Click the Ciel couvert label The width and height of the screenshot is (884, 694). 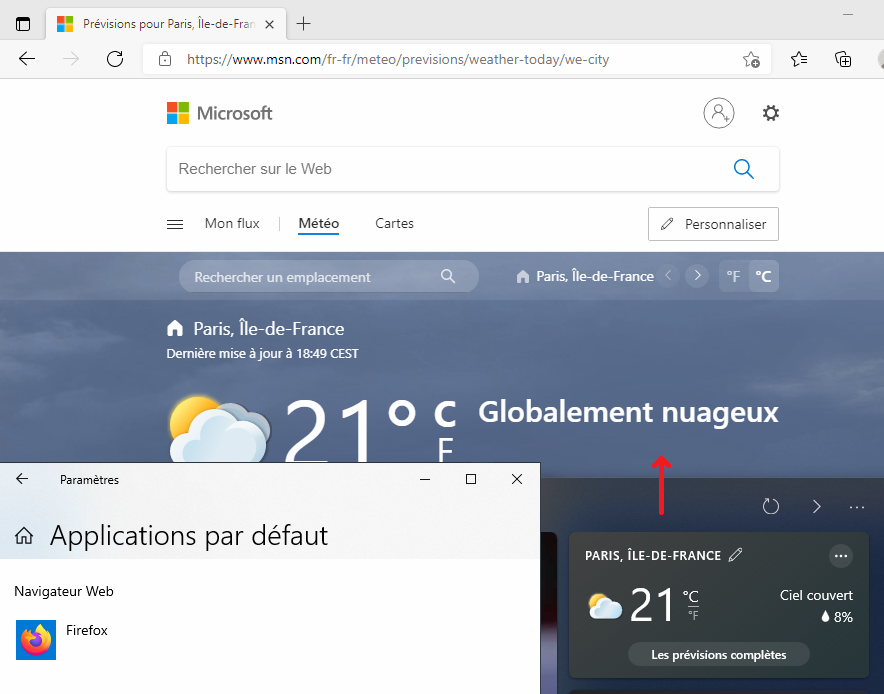point(816,595)
